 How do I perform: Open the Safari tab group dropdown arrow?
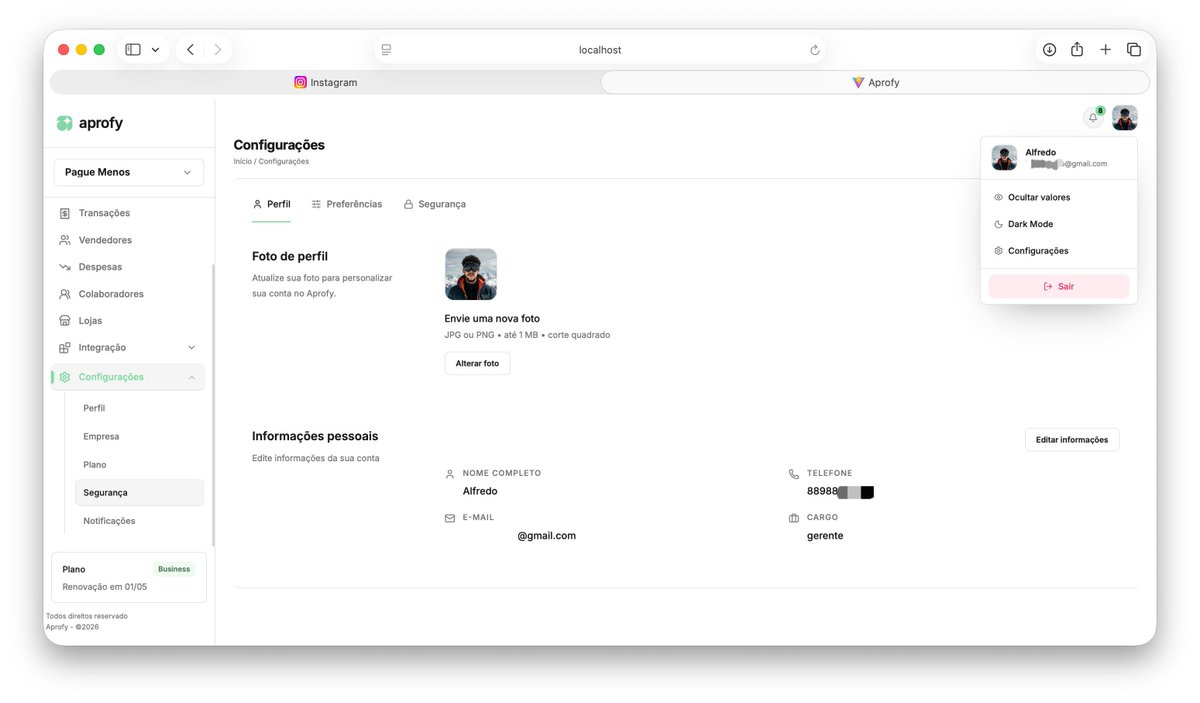tap(155, 50)
